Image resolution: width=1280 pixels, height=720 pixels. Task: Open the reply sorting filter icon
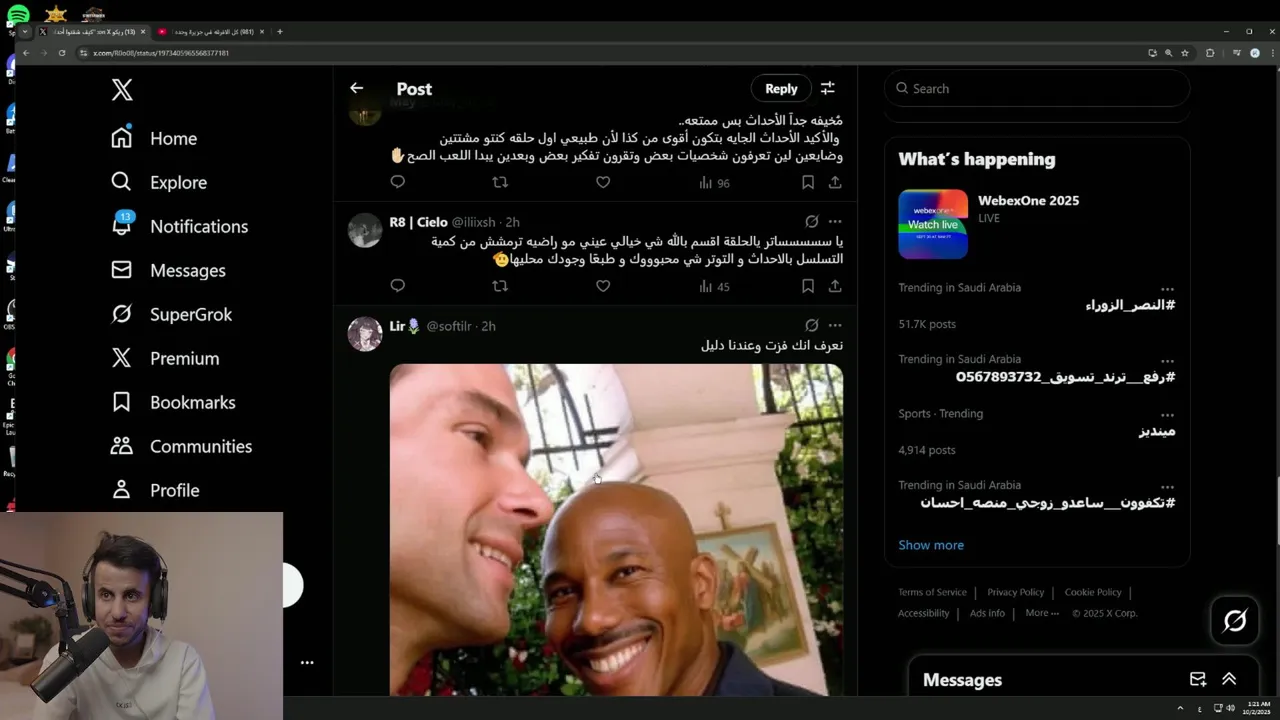pyautogui.click(x=828, y=88)
